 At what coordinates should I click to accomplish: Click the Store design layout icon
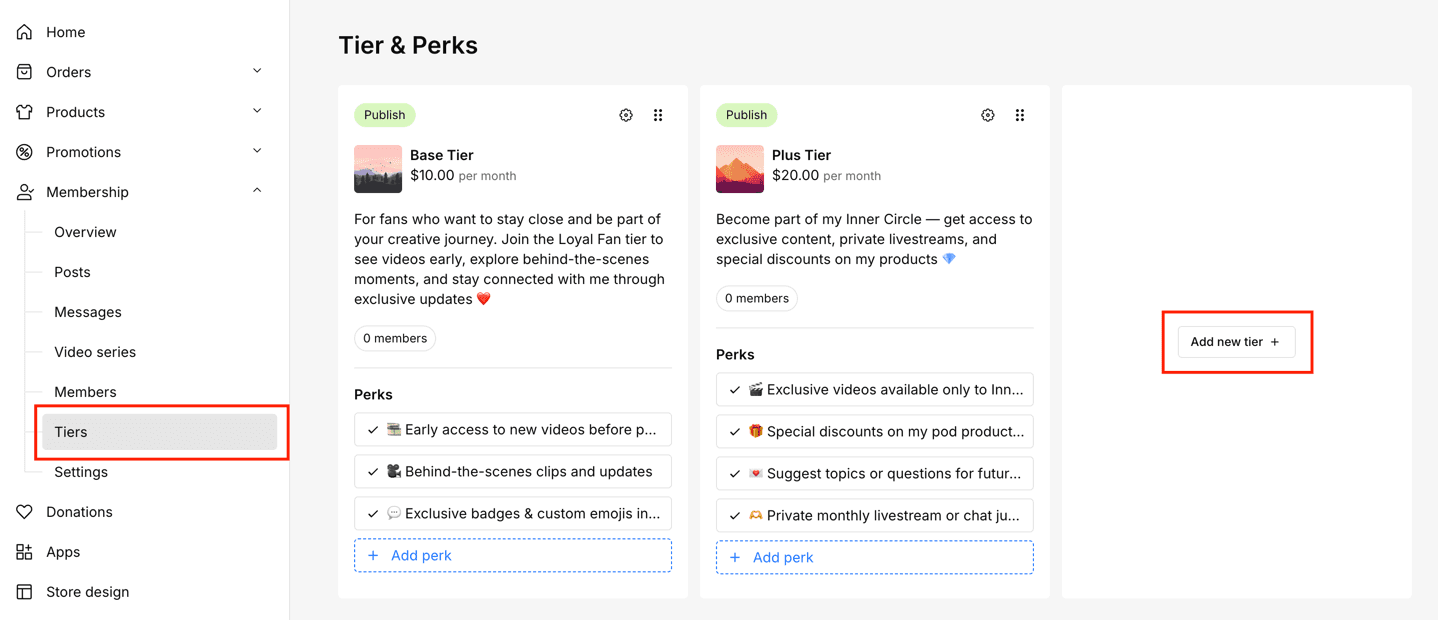coord(25,592)
